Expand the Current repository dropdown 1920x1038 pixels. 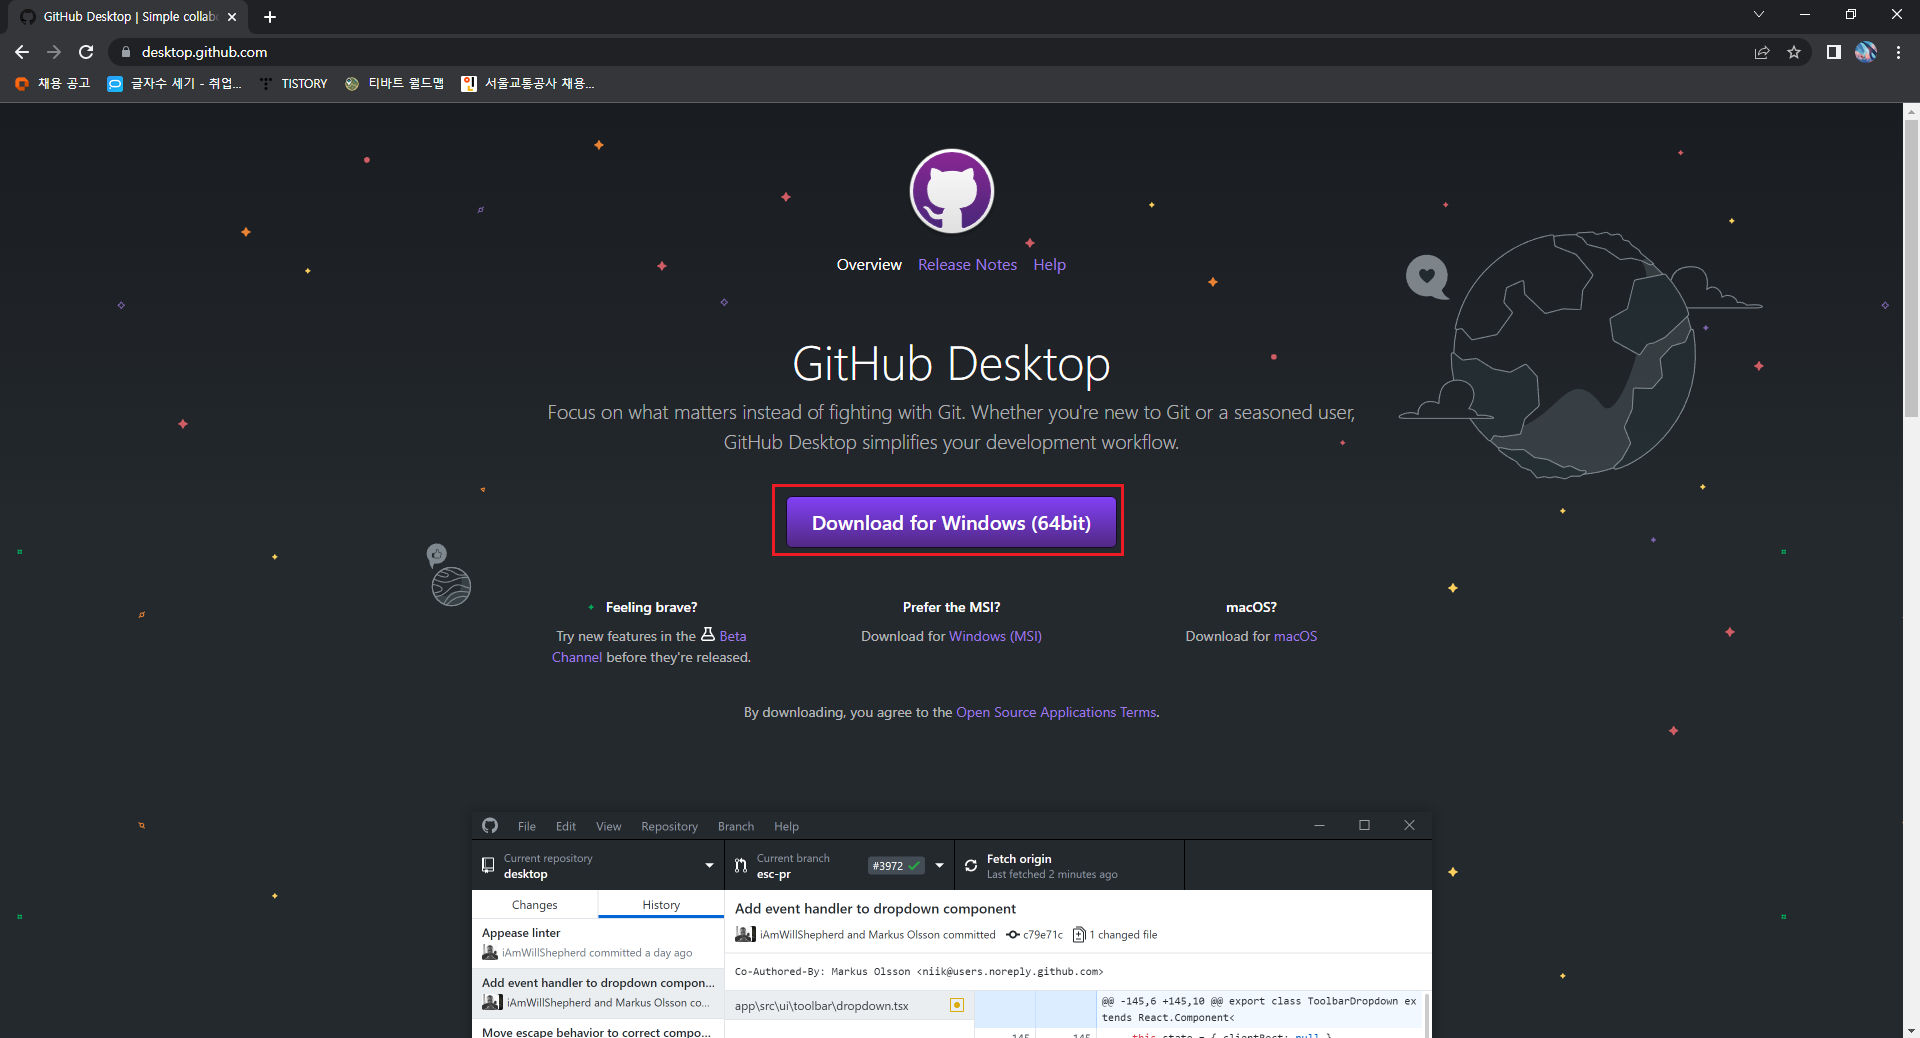(598, 865)
